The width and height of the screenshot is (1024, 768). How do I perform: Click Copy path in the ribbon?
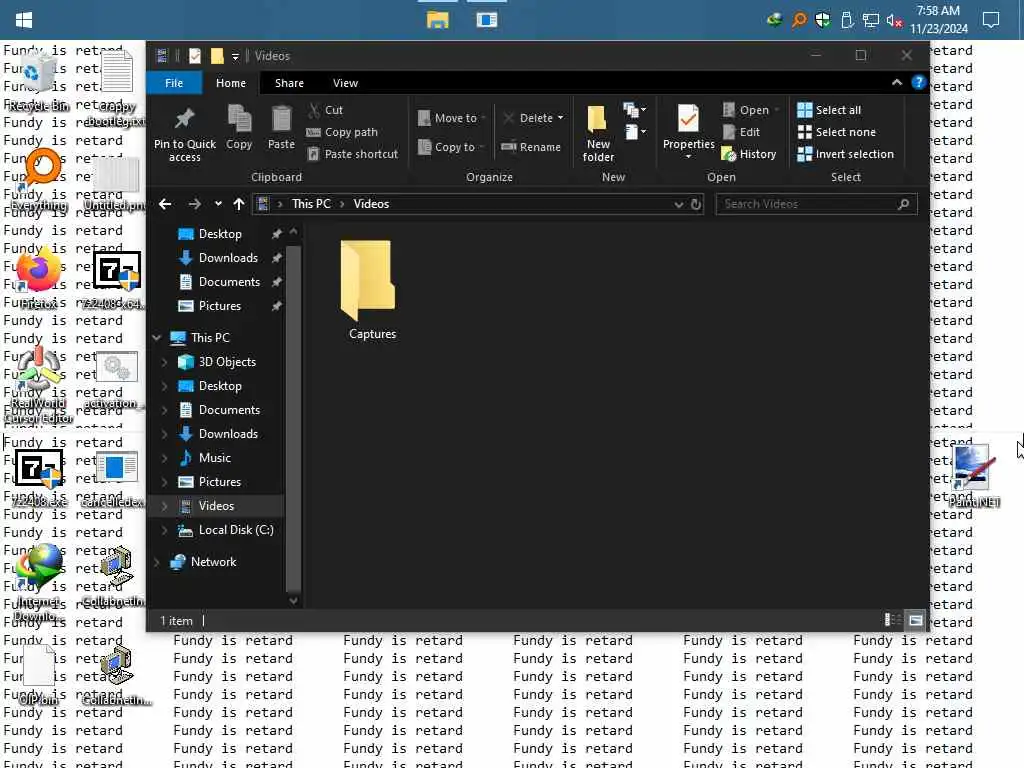(342, 132)
